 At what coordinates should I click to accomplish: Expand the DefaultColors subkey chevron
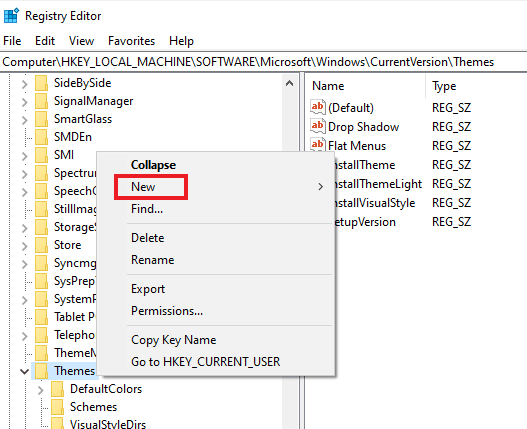pos(41,390)
